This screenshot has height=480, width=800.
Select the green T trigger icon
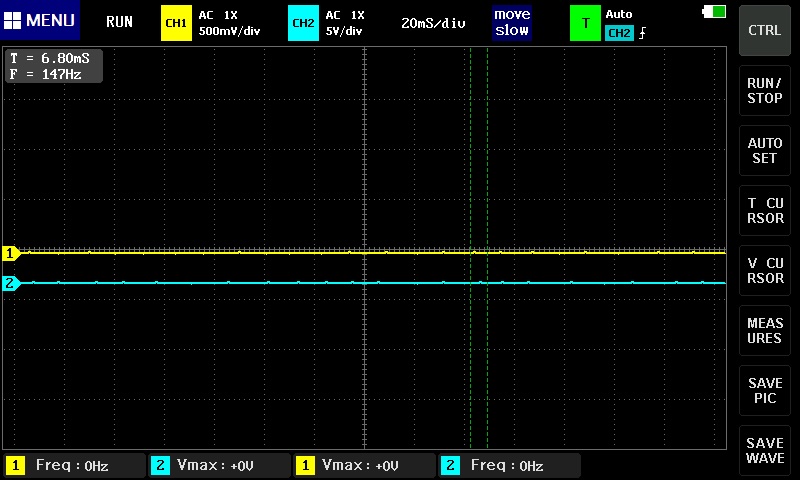[585, 22]
